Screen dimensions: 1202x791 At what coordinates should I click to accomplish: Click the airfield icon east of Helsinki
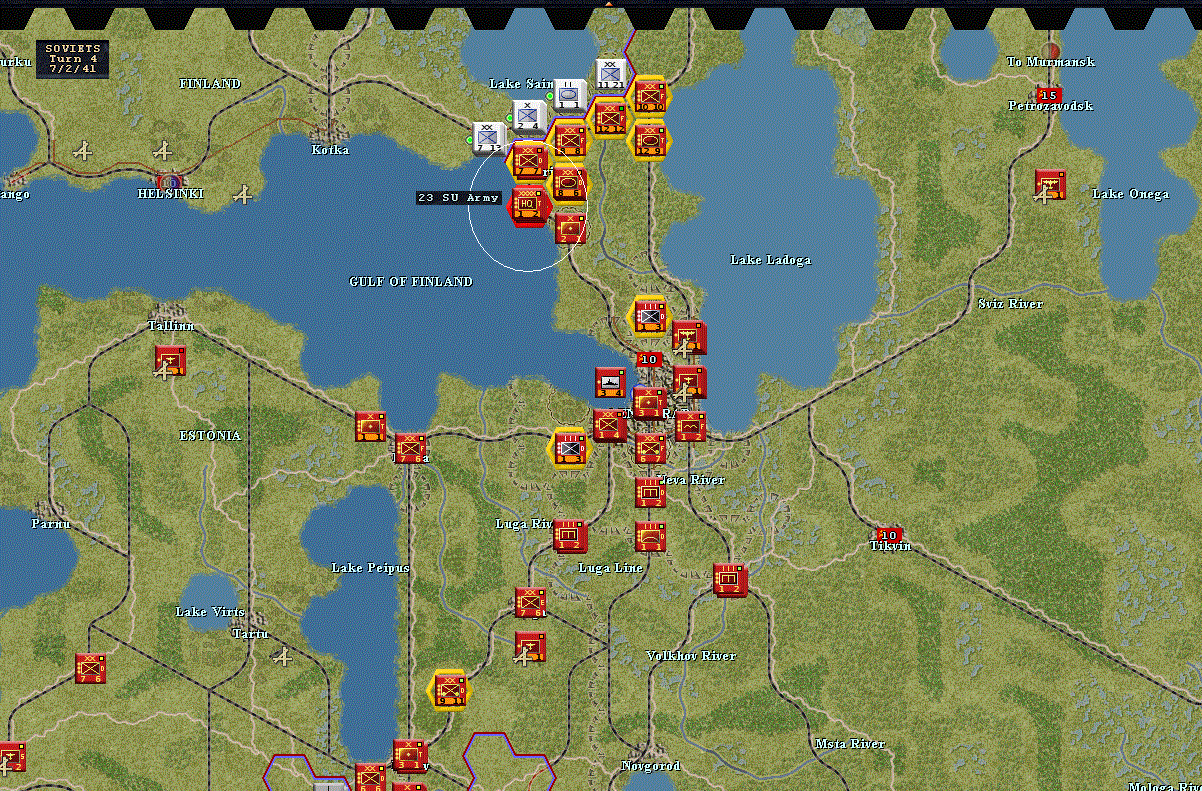point(242,195)
